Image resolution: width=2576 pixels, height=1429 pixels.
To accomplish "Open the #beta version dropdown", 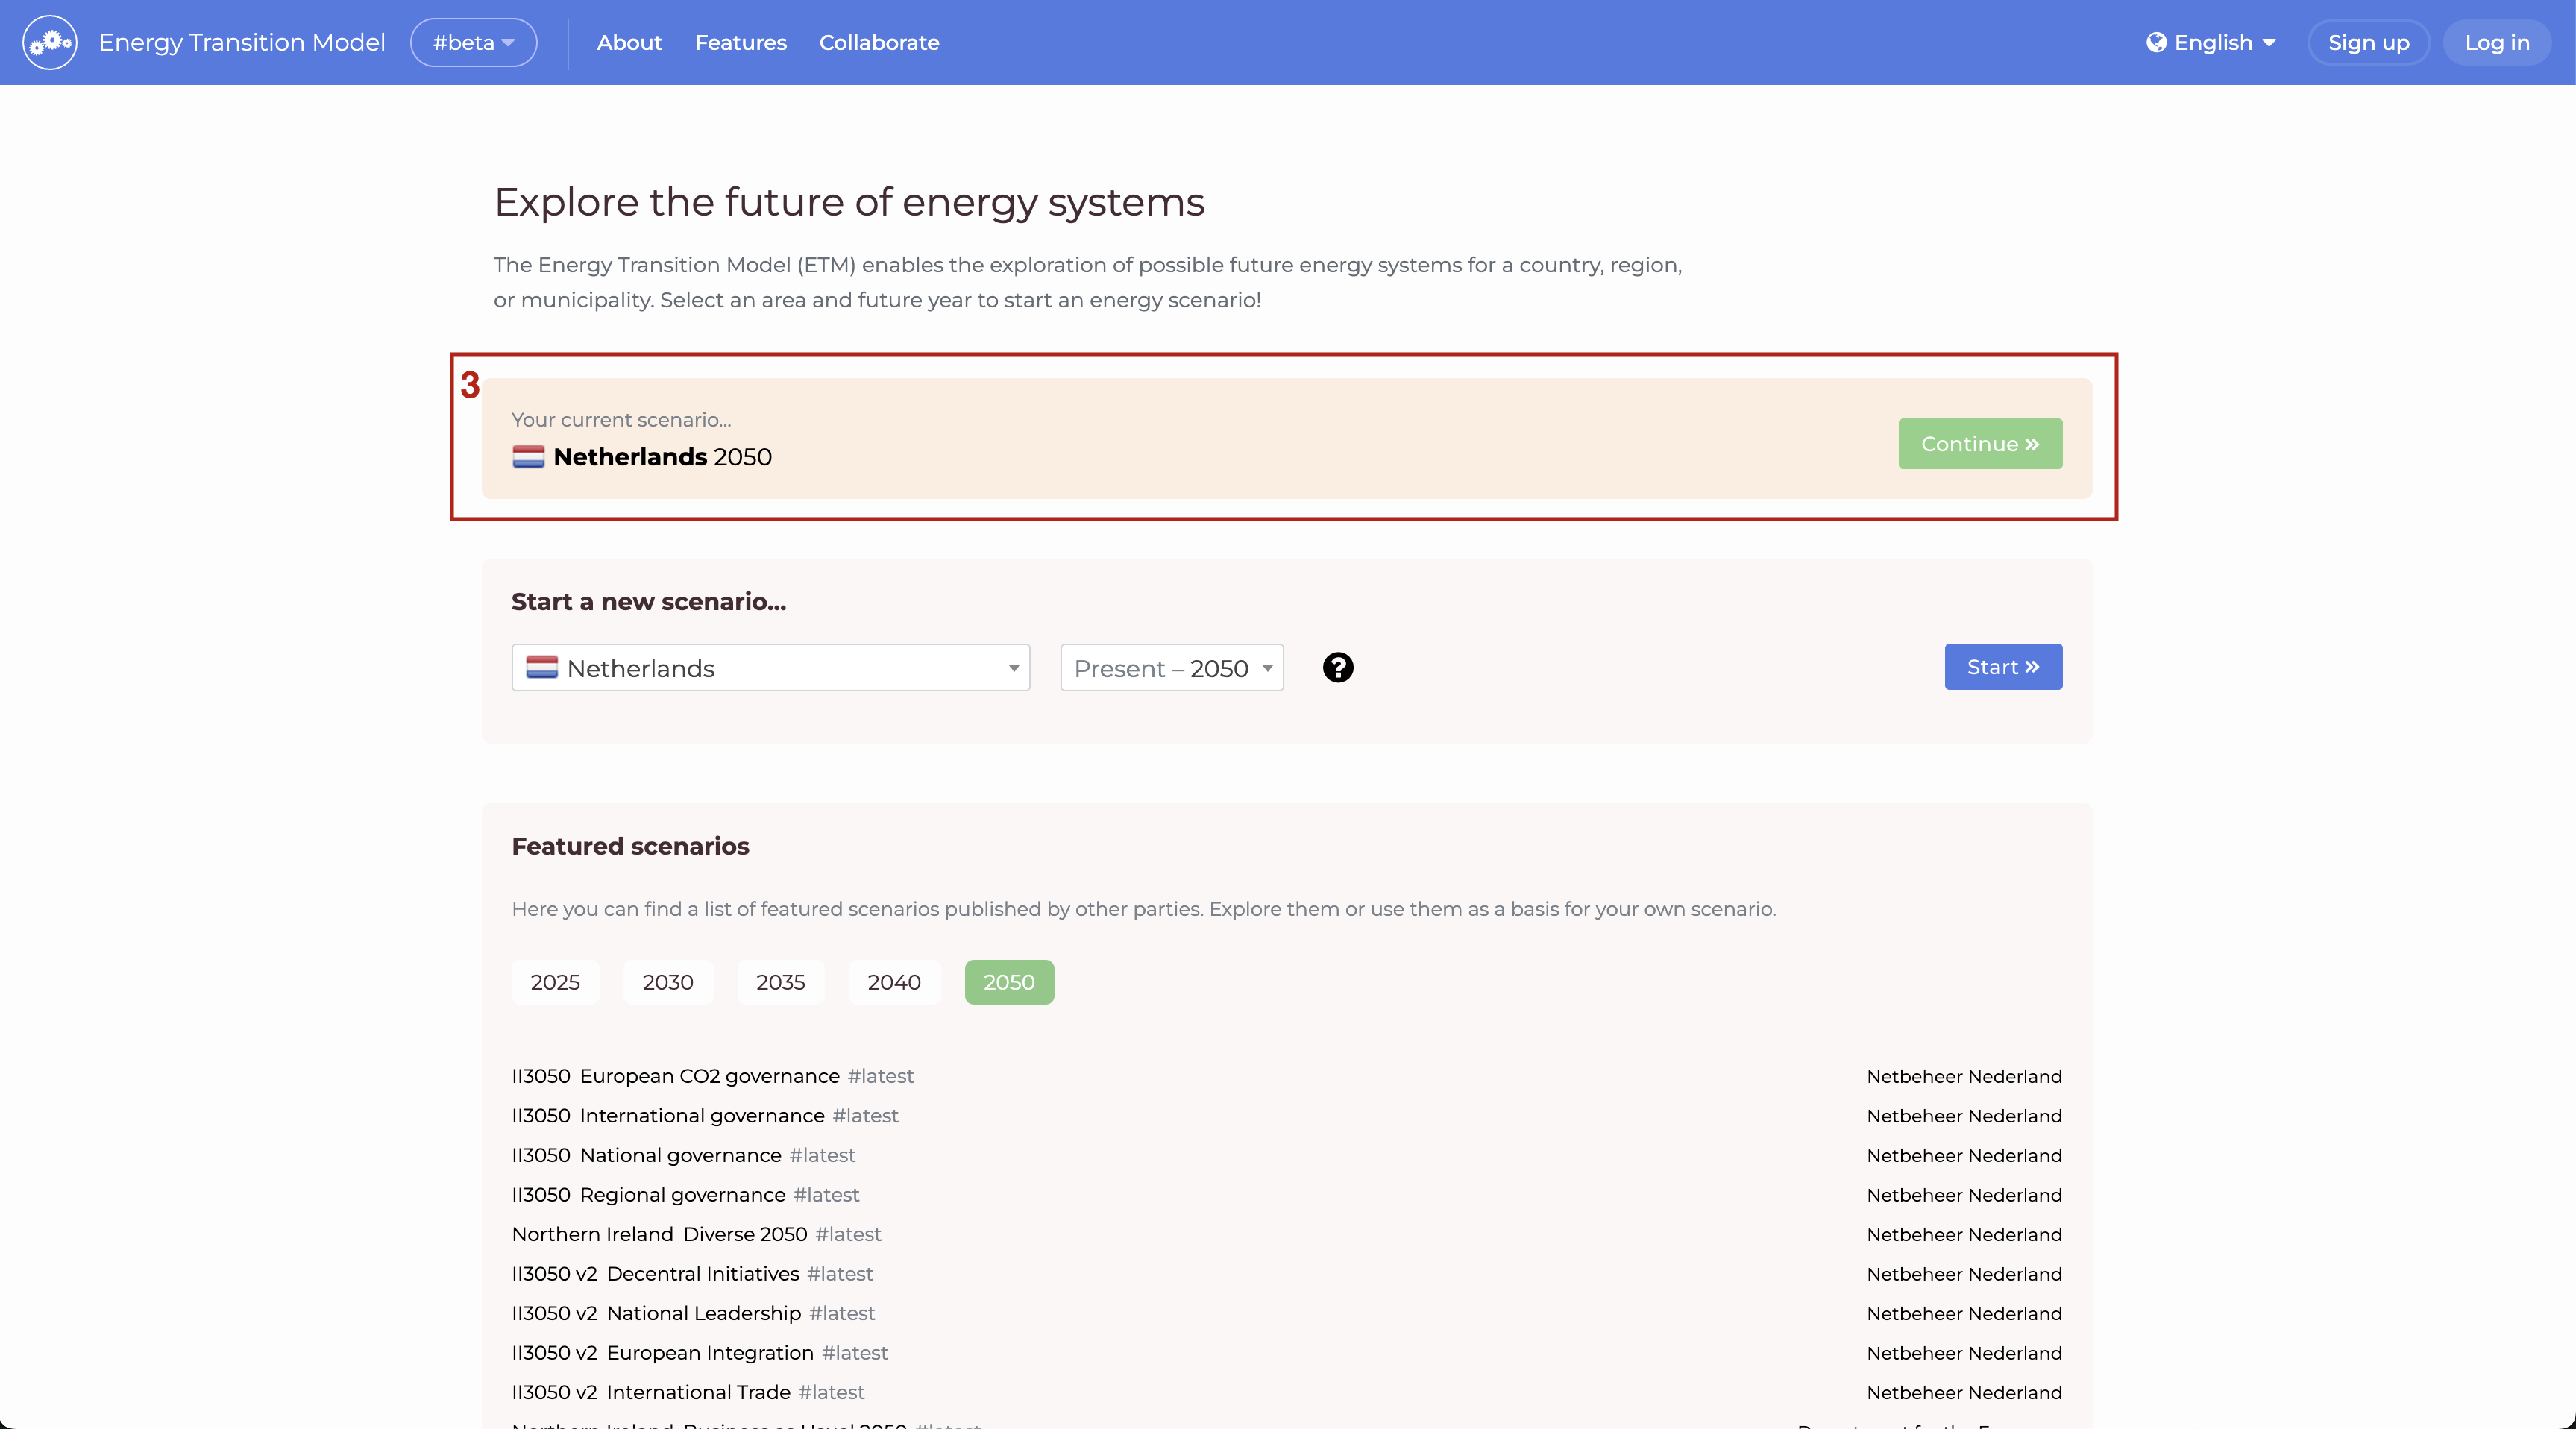I will [473, 42].
